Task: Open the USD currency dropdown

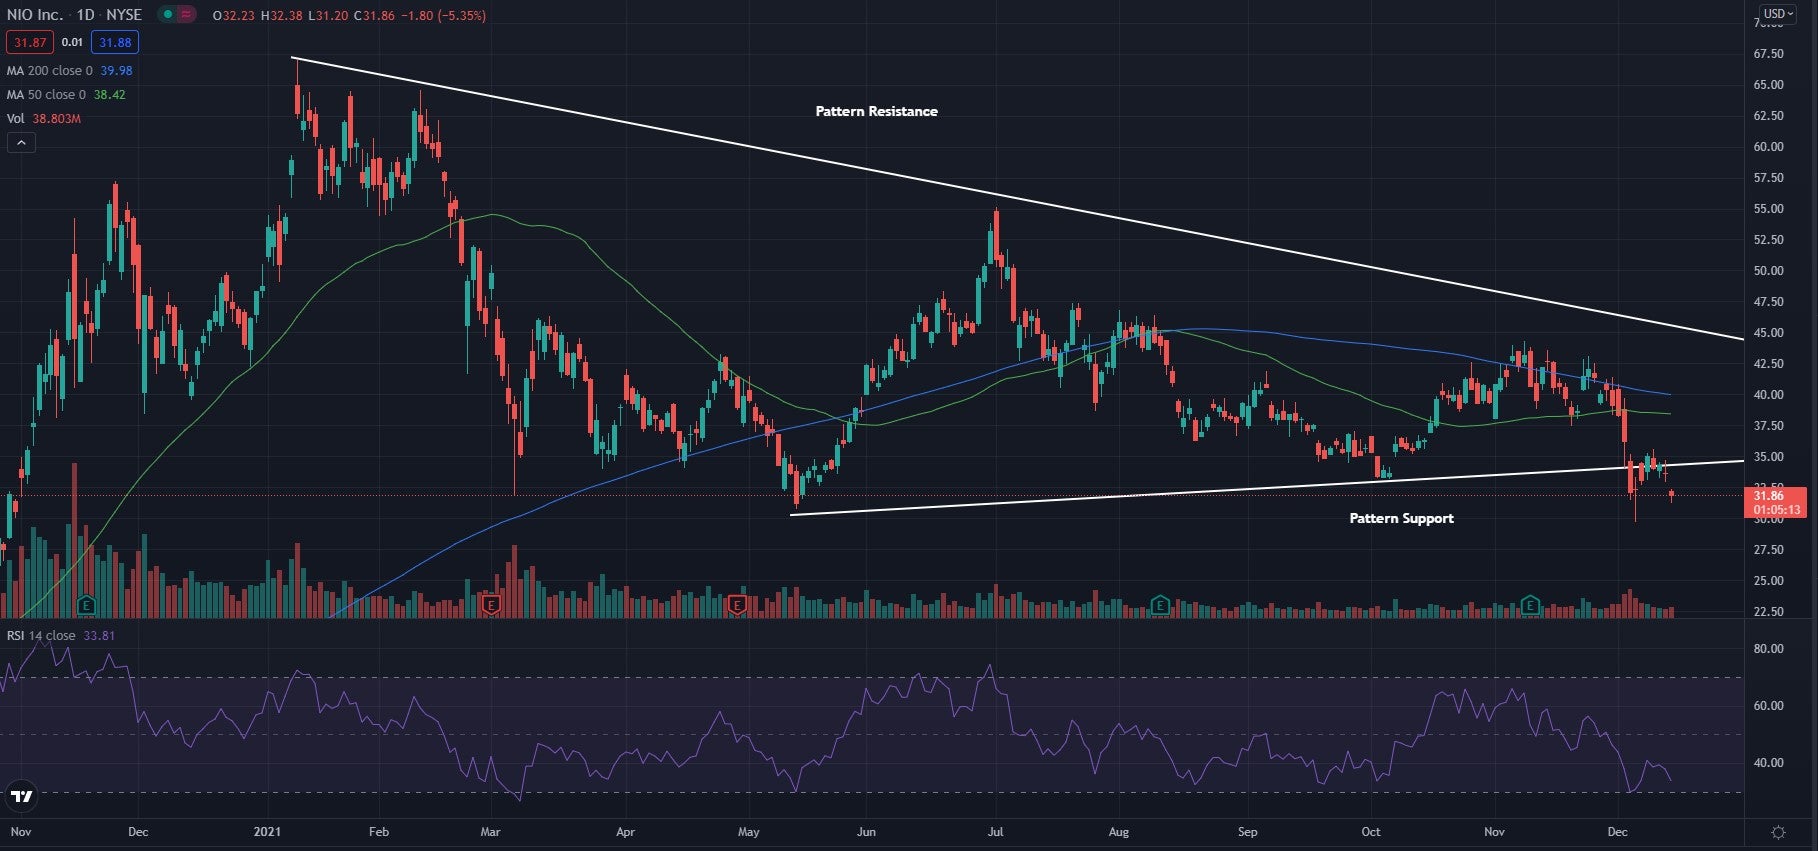Action: tap(1777, 14)
